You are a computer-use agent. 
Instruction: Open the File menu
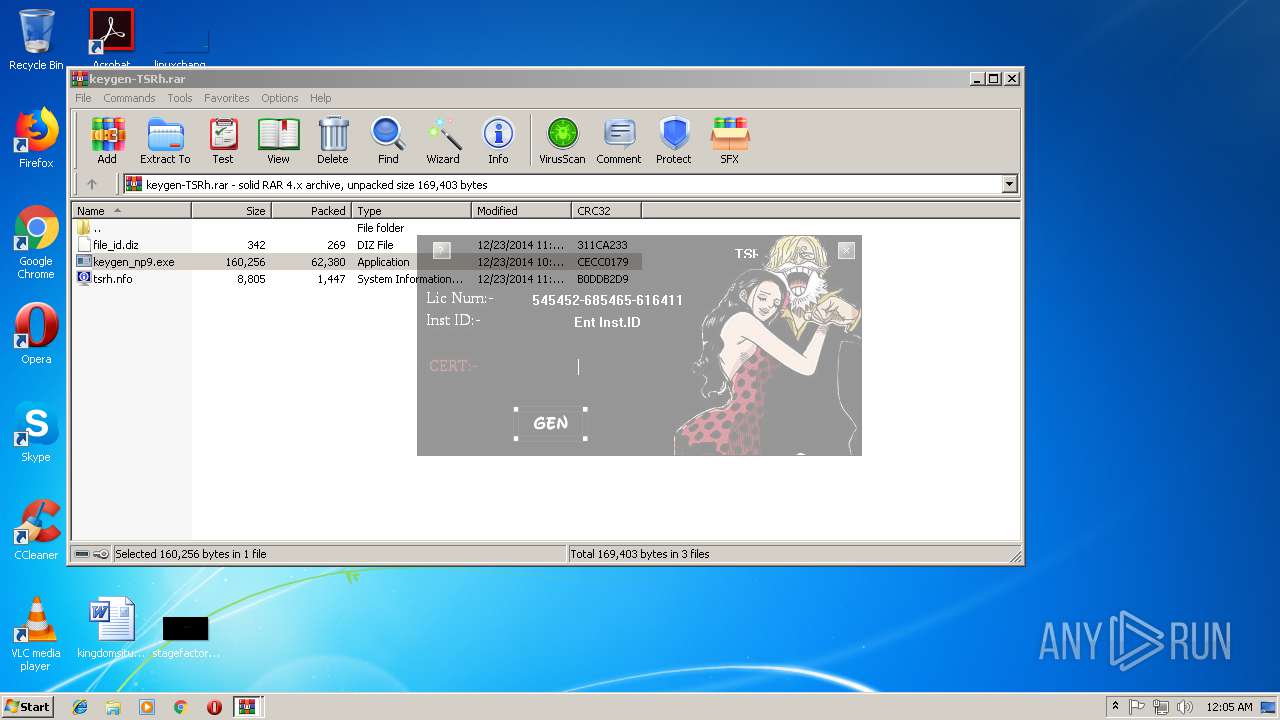pyautogui.click(x=83, y=98)
